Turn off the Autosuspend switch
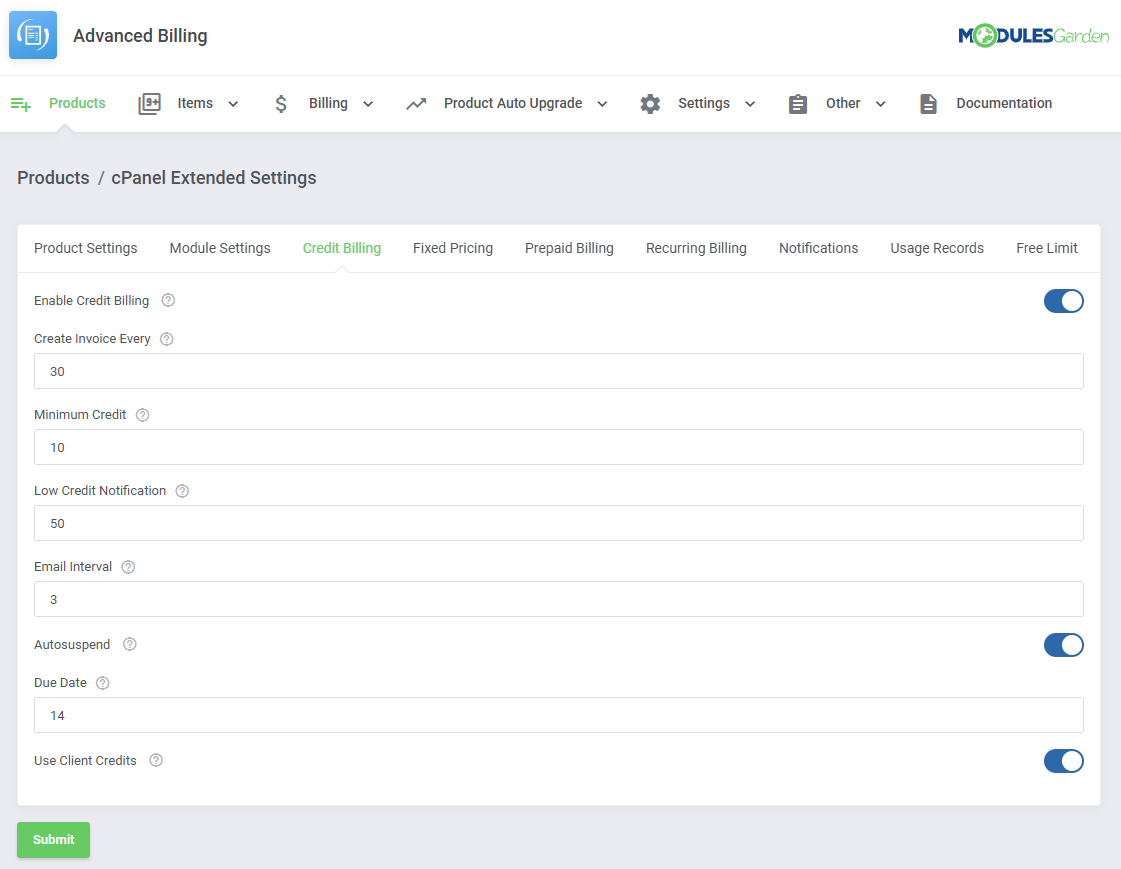 tap(1063, 645)
